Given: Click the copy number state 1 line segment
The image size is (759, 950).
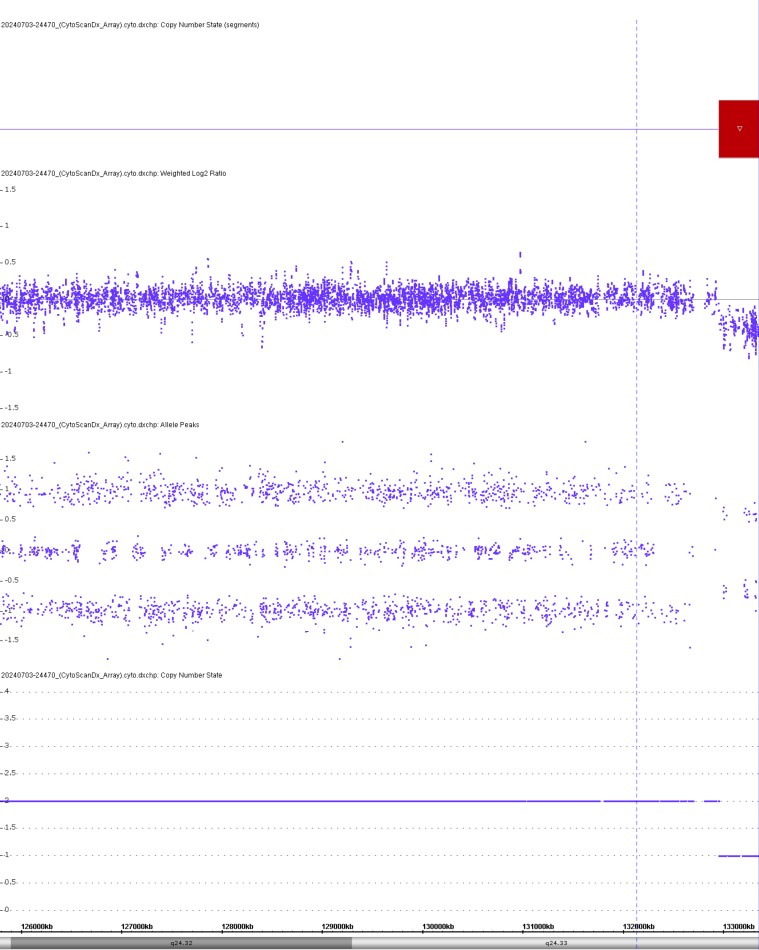Looking at the screenshot, I should coord(738,855).
